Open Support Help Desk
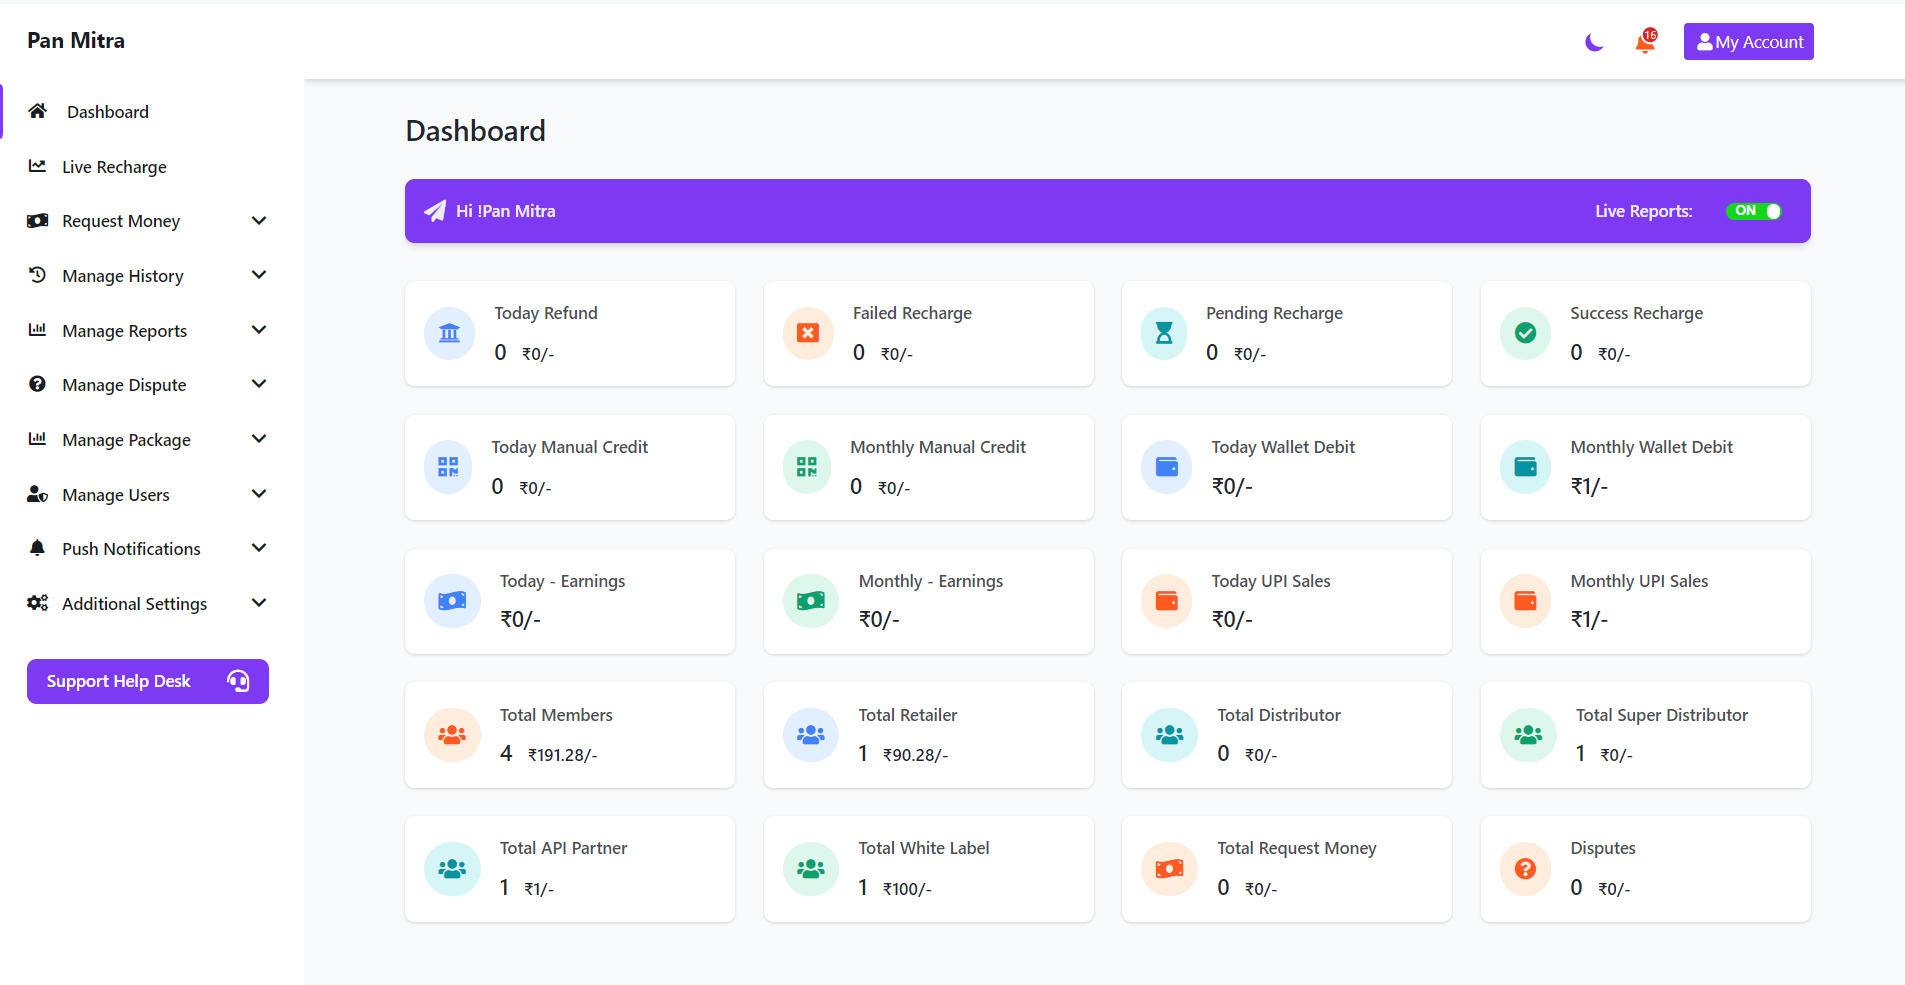The height and width of the screenshot is (985, 1905). click(x=148, y=681)
